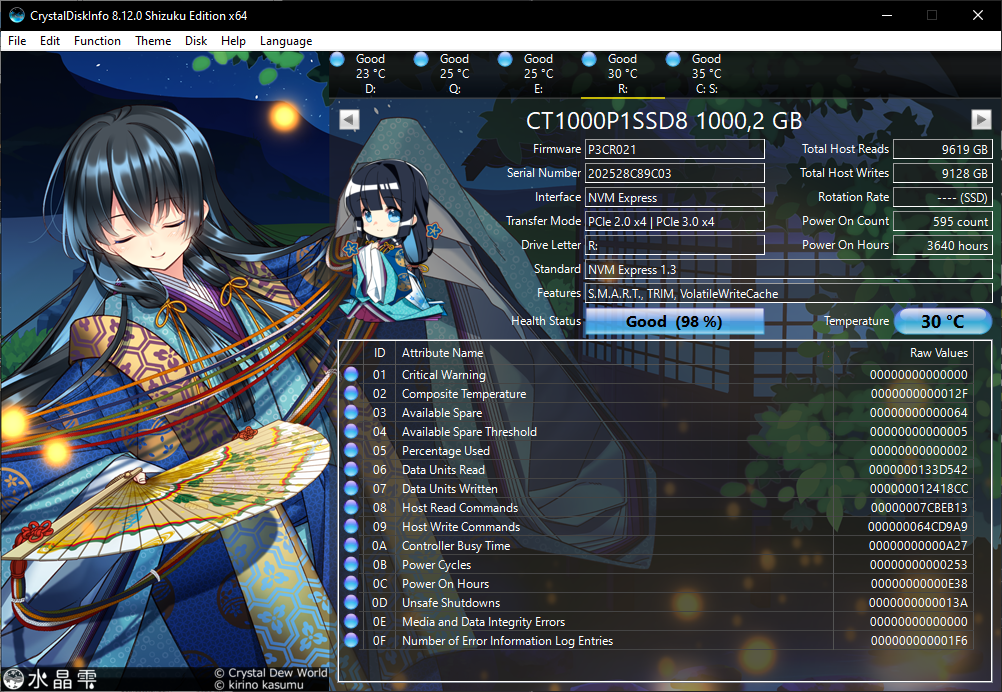Click the Drive Letter field R:

674,245
